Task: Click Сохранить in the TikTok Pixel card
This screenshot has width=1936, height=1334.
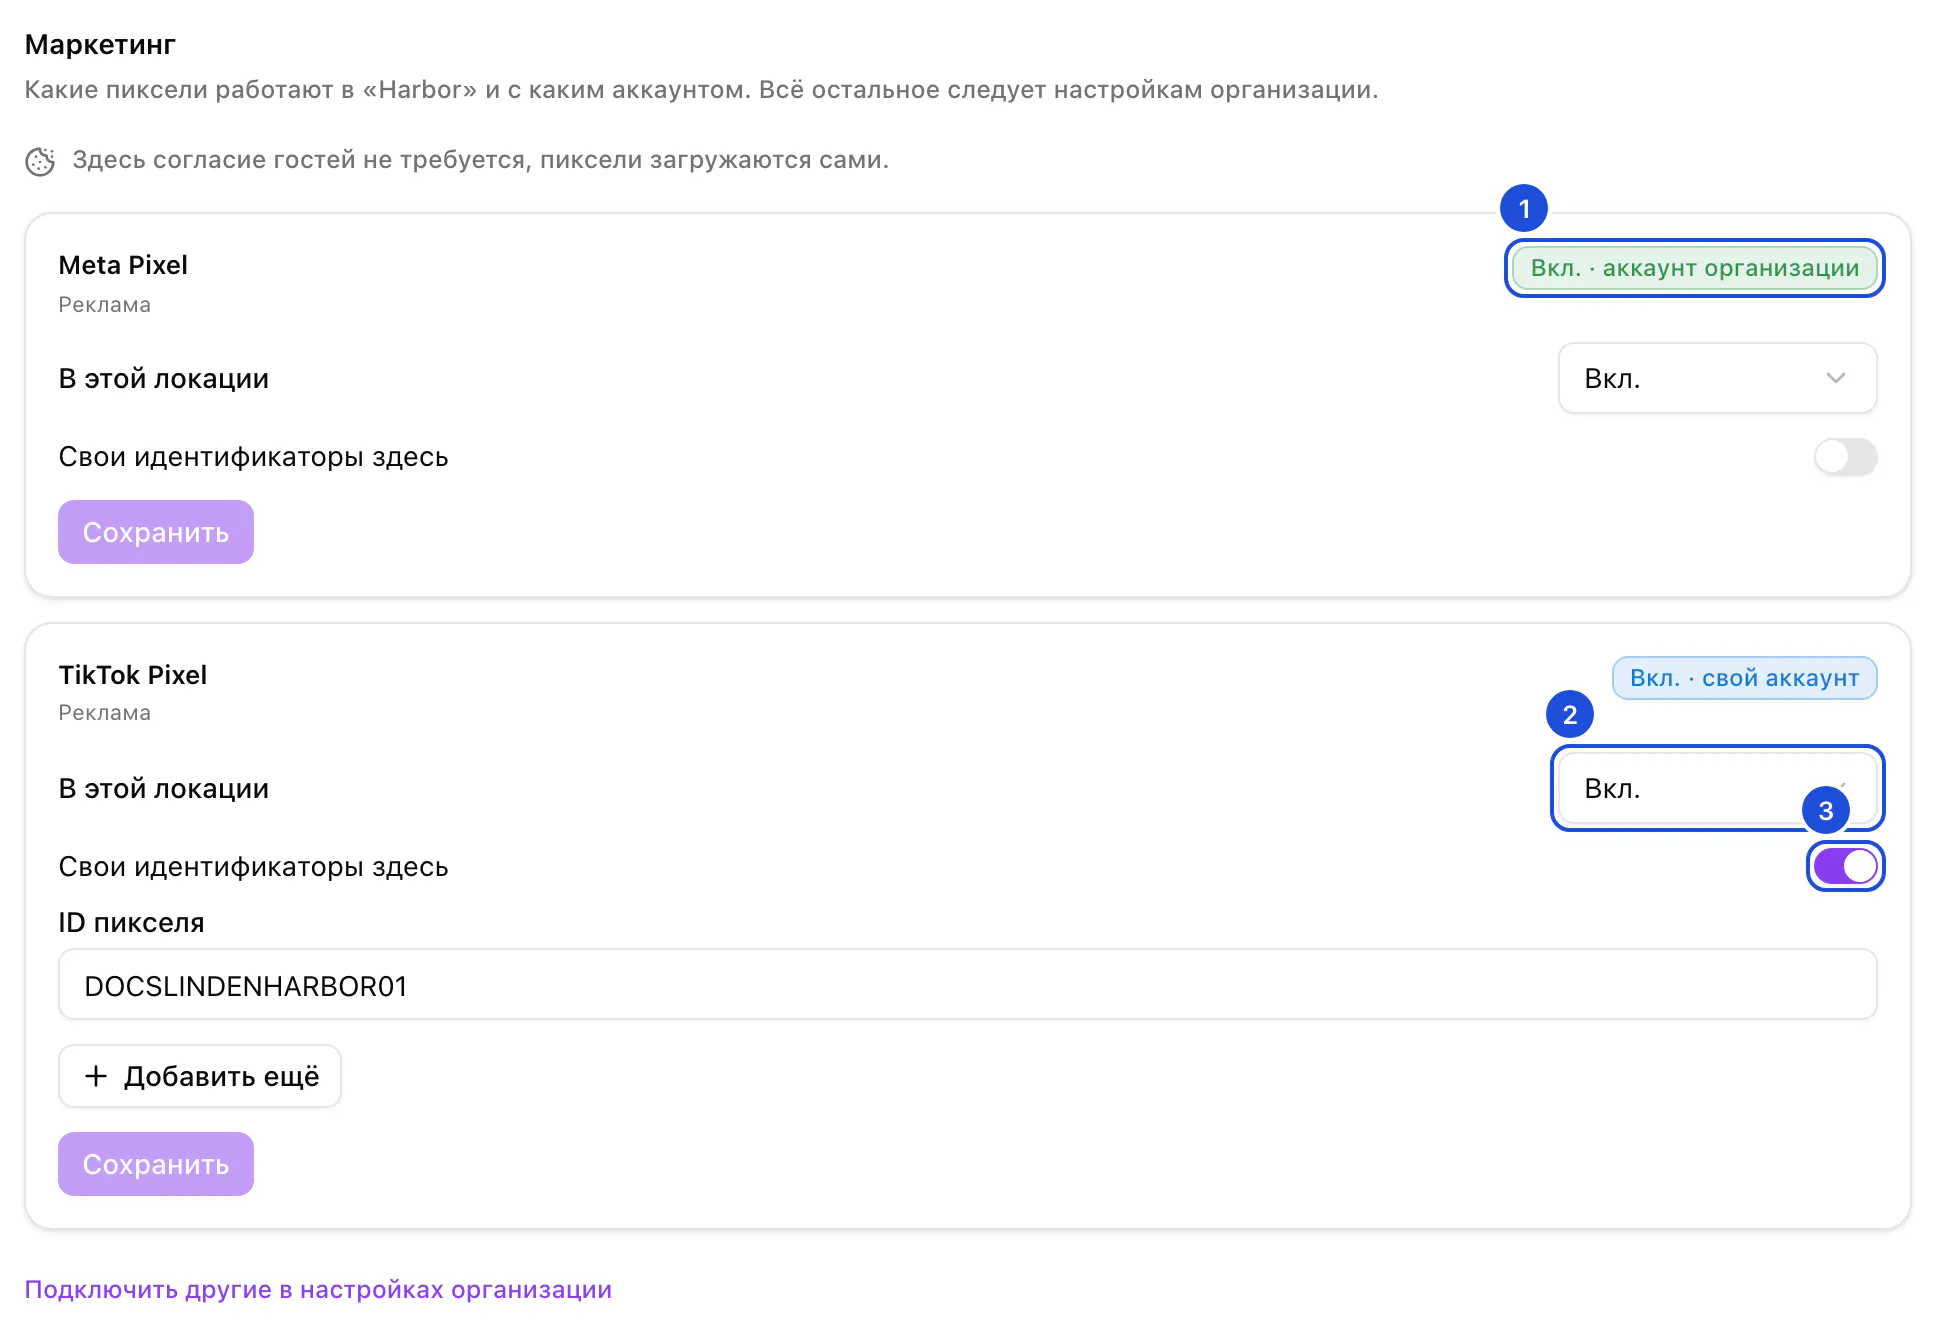Action: tap(156, 1164)
